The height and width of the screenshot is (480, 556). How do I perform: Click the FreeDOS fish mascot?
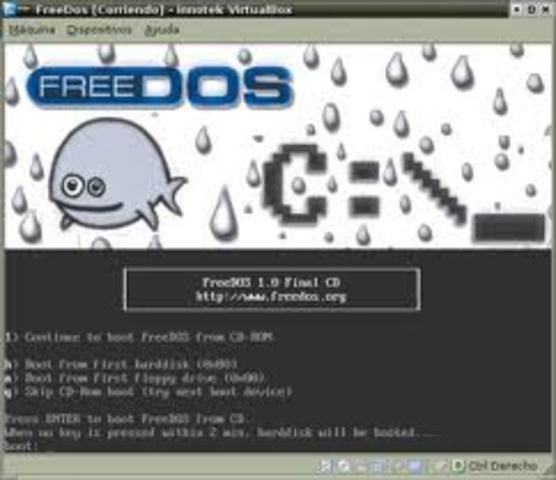click(x=117, y=174)
